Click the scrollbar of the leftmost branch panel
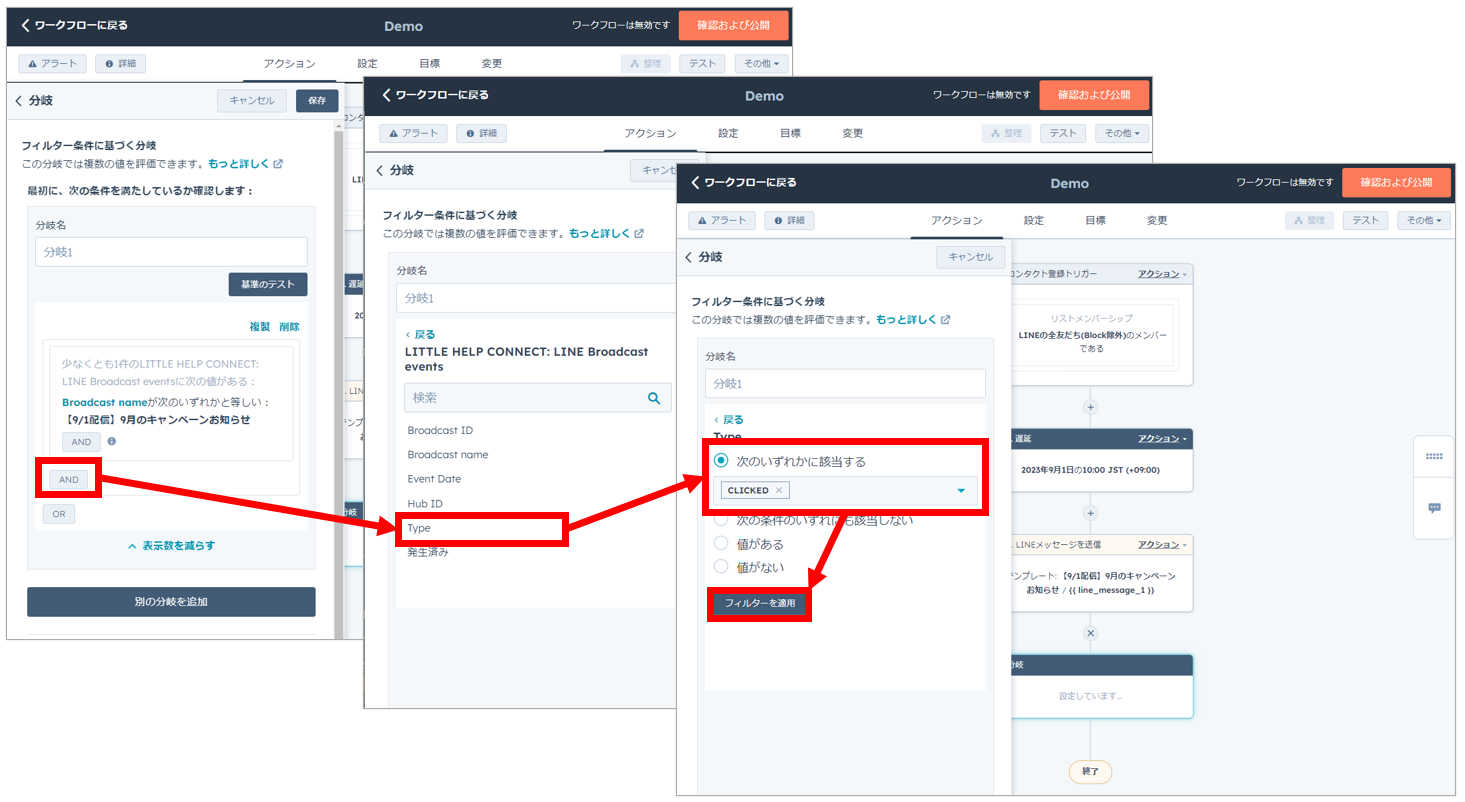 pyautogui.click(x=337, y=300)
